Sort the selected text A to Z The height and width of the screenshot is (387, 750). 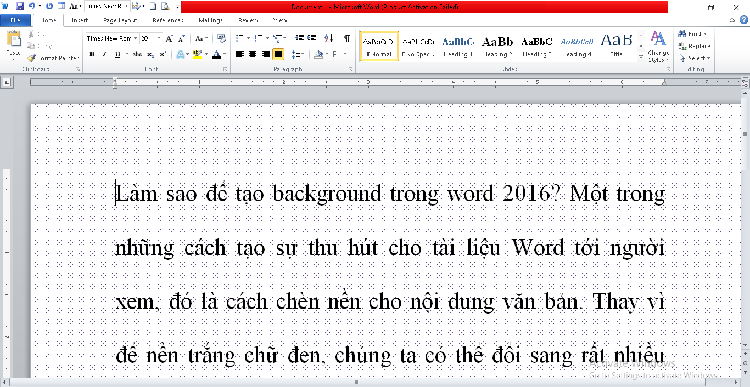pos(328,38)
